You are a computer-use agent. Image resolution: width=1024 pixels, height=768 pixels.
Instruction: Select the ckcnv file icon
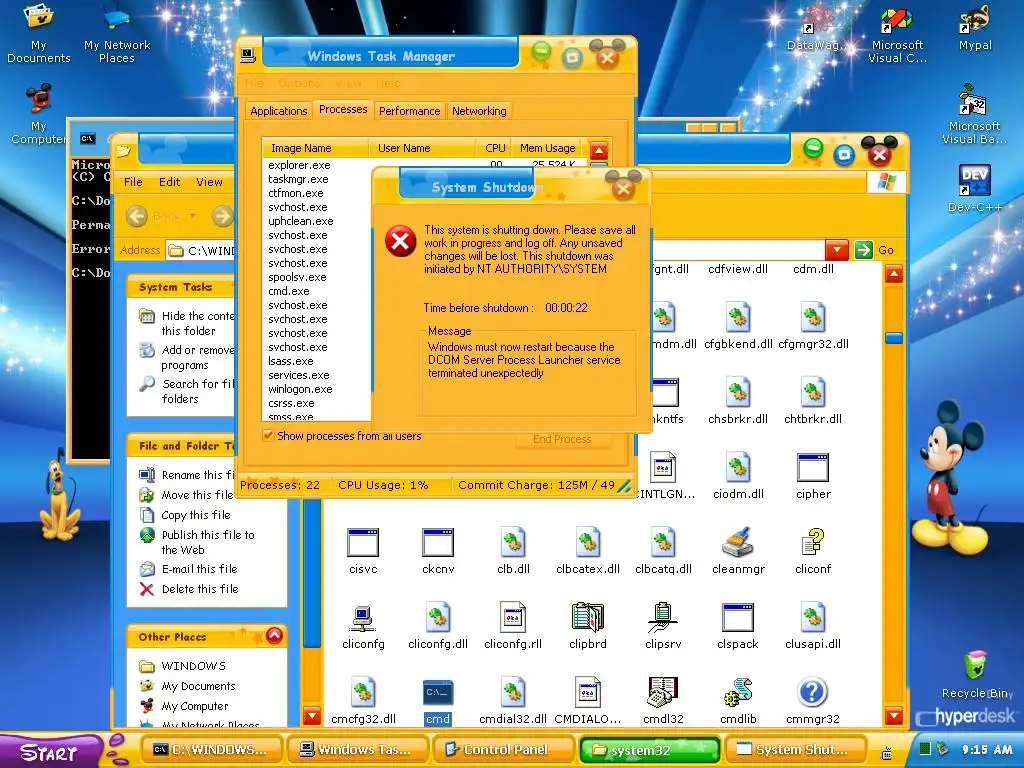[438, 551]
